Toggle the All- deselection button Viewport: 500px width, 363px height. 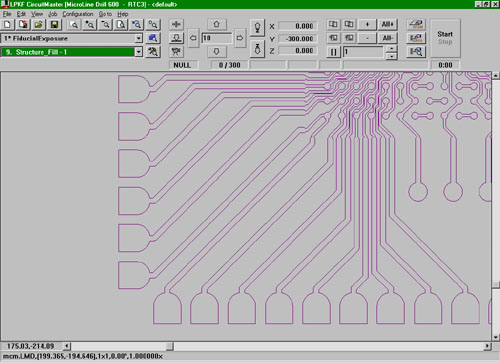click(387, 38)
